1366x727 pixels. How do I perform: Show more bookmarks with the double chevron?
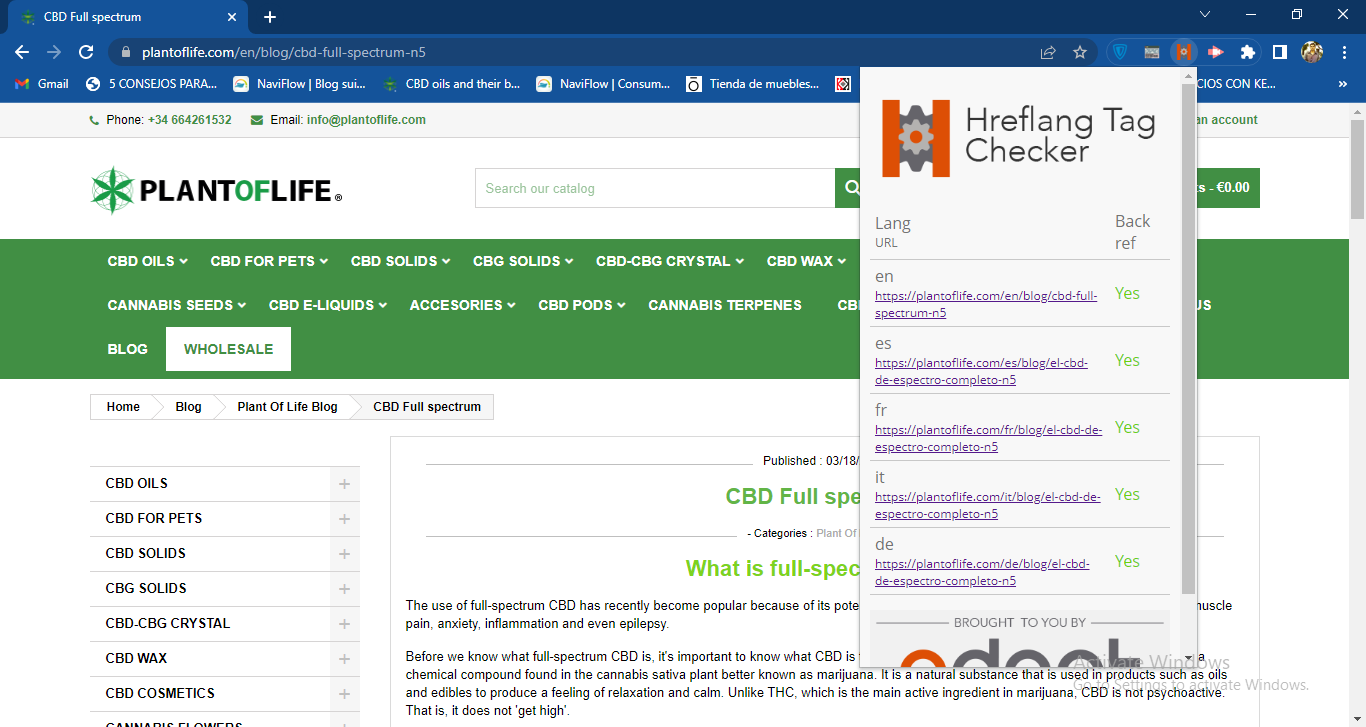click(1342, 84)
